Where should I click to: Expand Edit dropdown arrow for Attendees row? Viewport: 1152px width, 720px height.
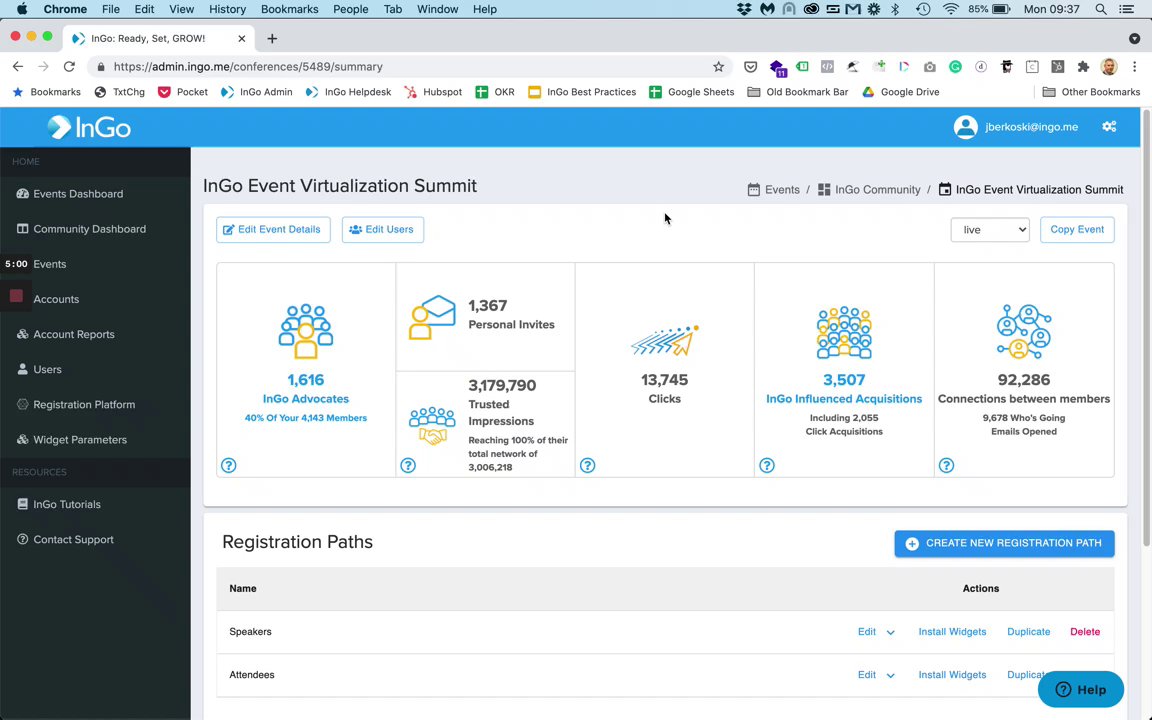[x=890, y=676]
